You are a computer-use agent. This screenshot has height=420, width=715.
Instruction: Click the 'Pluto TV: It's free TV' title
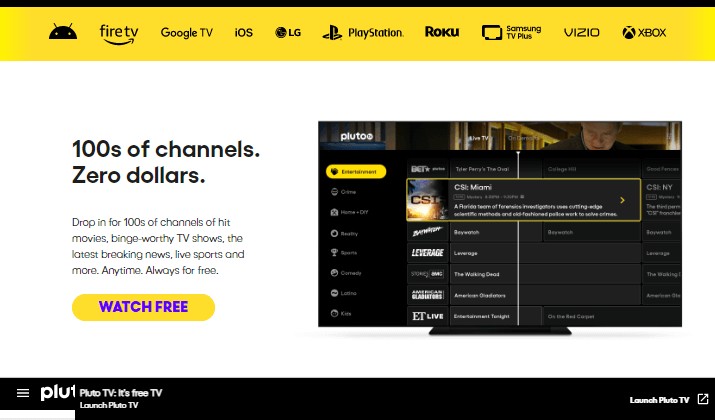pyautogui.click(x=121, y=393)
